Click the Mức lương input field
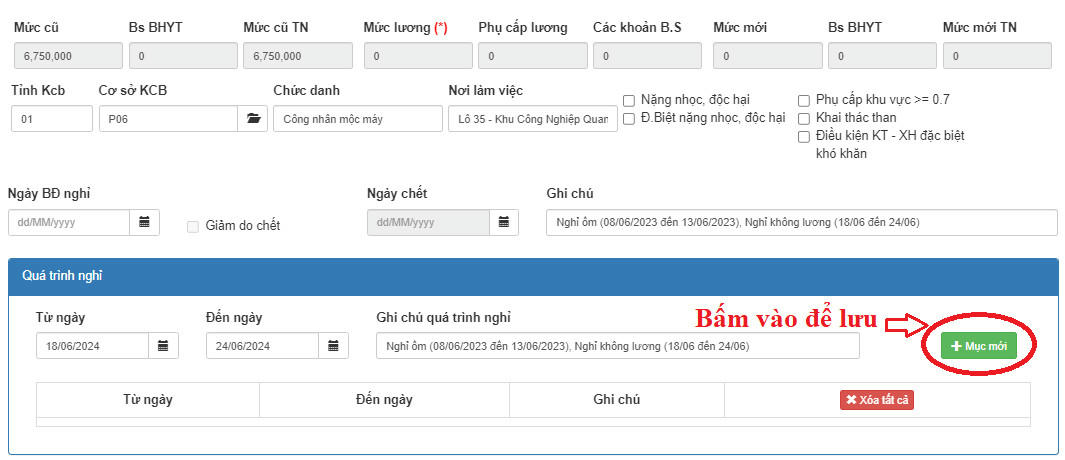Viewport: 1065px width, 460px height. click(x=418, y=56)
